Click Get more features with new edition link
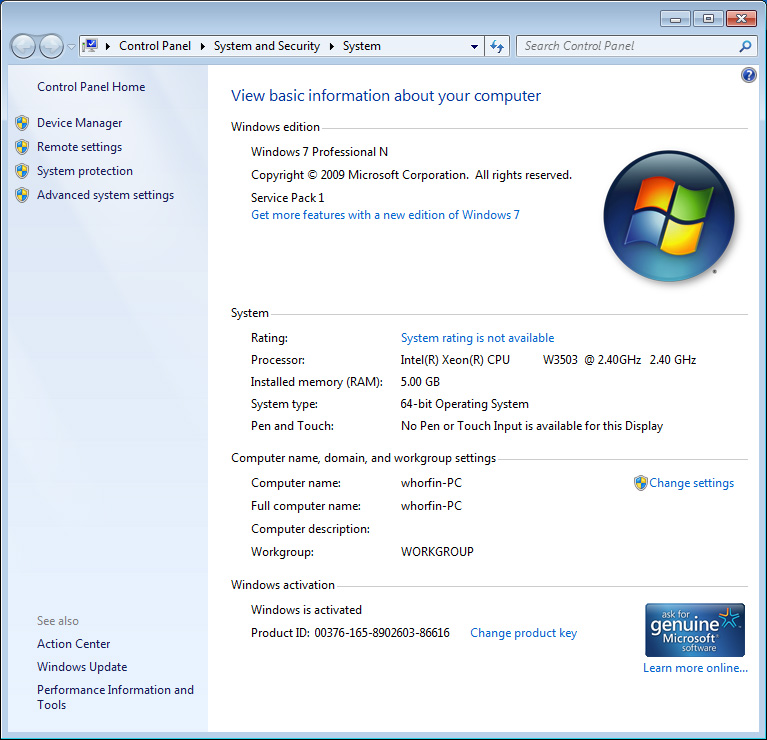The image size is (767, 740). tap(385, 215)
